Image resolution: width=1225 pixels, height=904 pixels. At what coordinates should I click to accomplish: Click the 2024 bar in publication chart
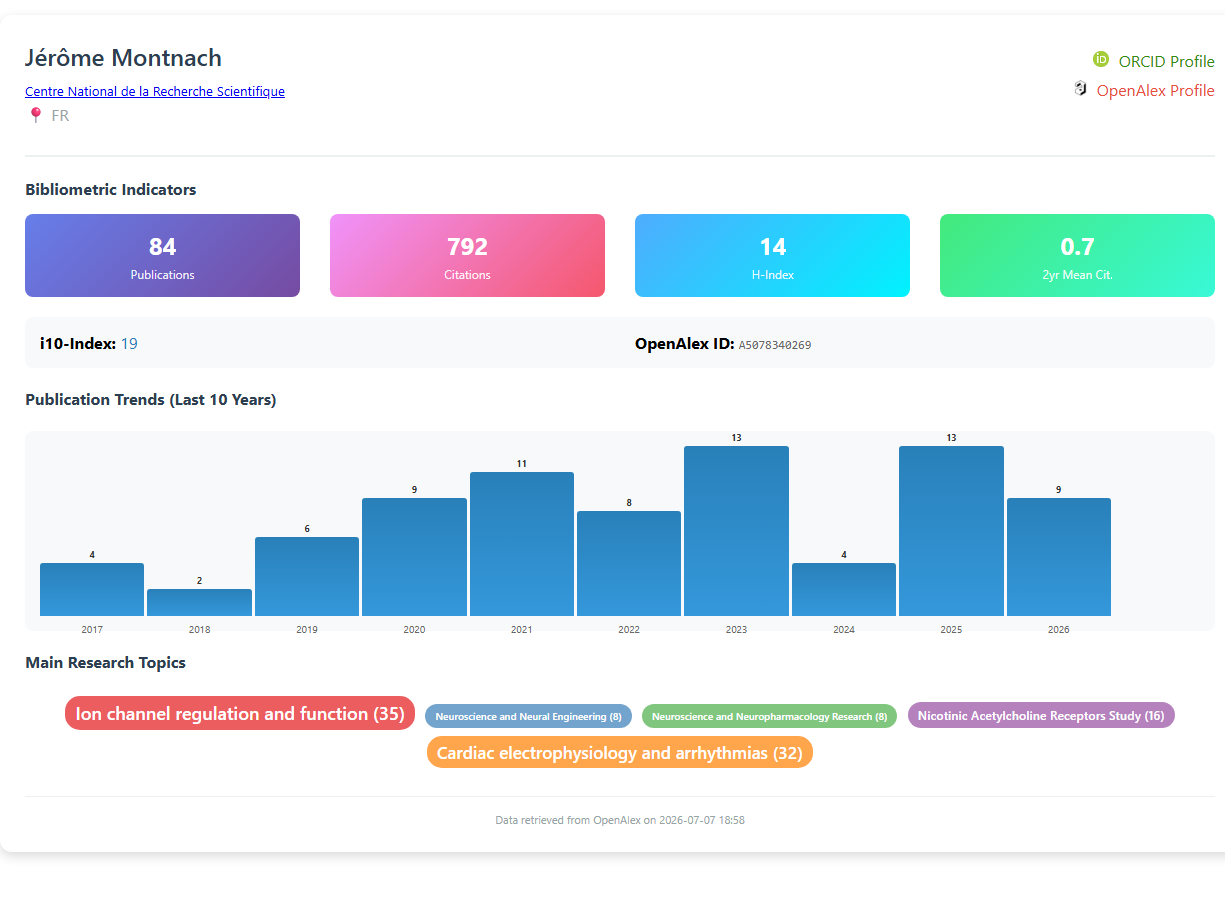844,589
